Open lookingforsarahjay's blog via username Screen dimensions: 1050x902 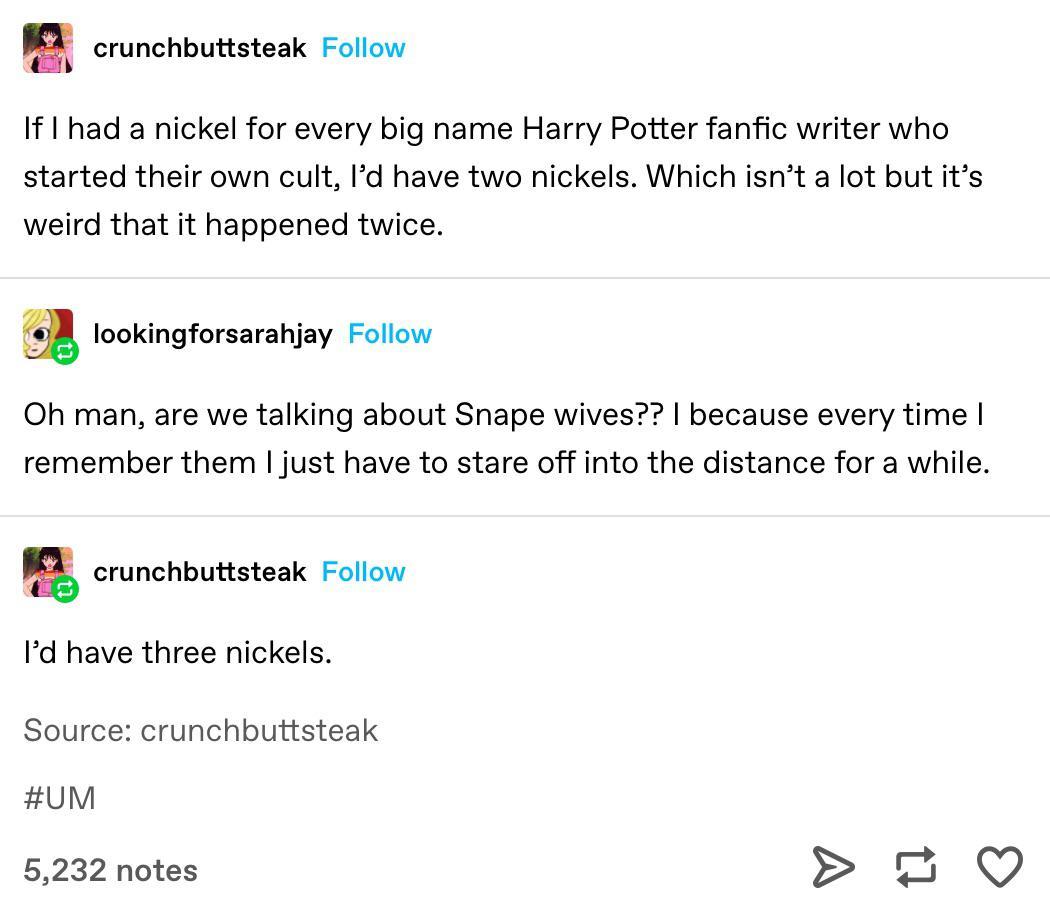pos(212,333)
